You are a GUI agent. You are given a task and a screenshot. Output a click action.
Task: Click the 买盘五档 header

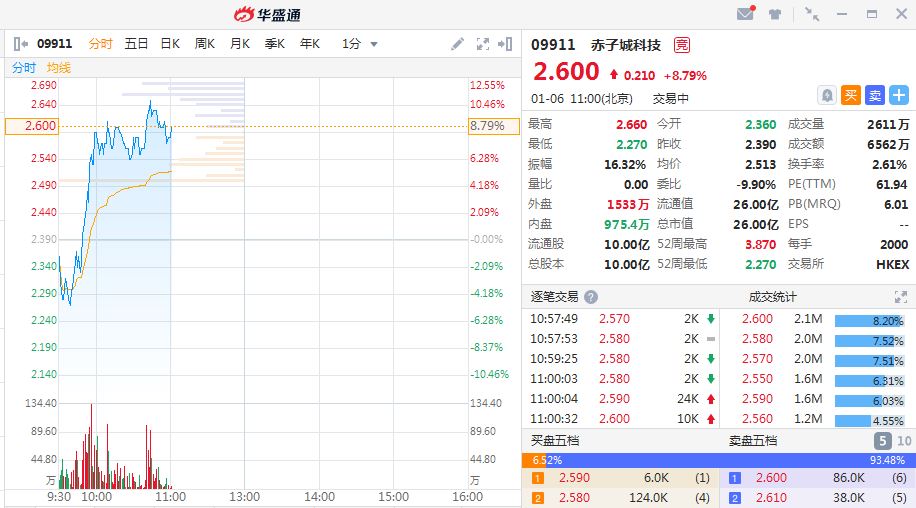click(x=554, y=441)
